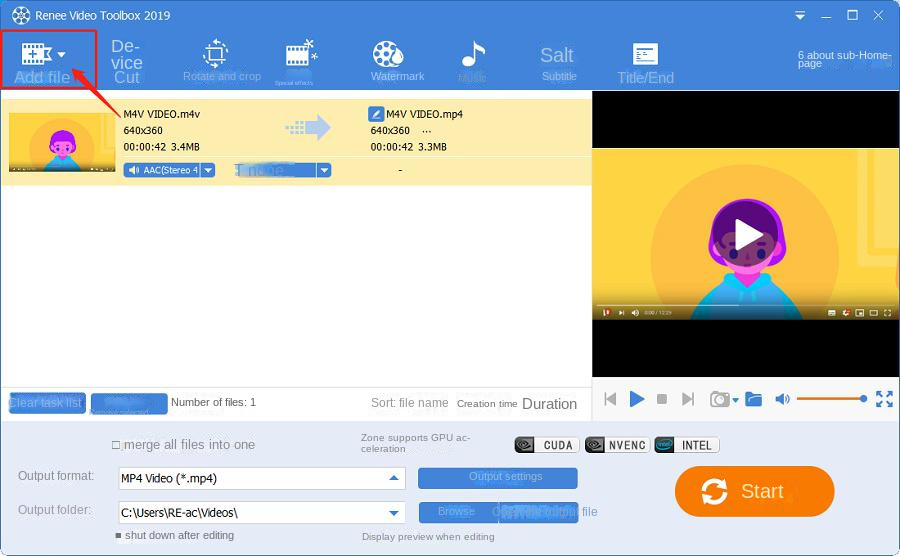Viewport: 900px width, 556px height.
Task: Toggle fullscreen preview icon
Action: click(884, 399)
